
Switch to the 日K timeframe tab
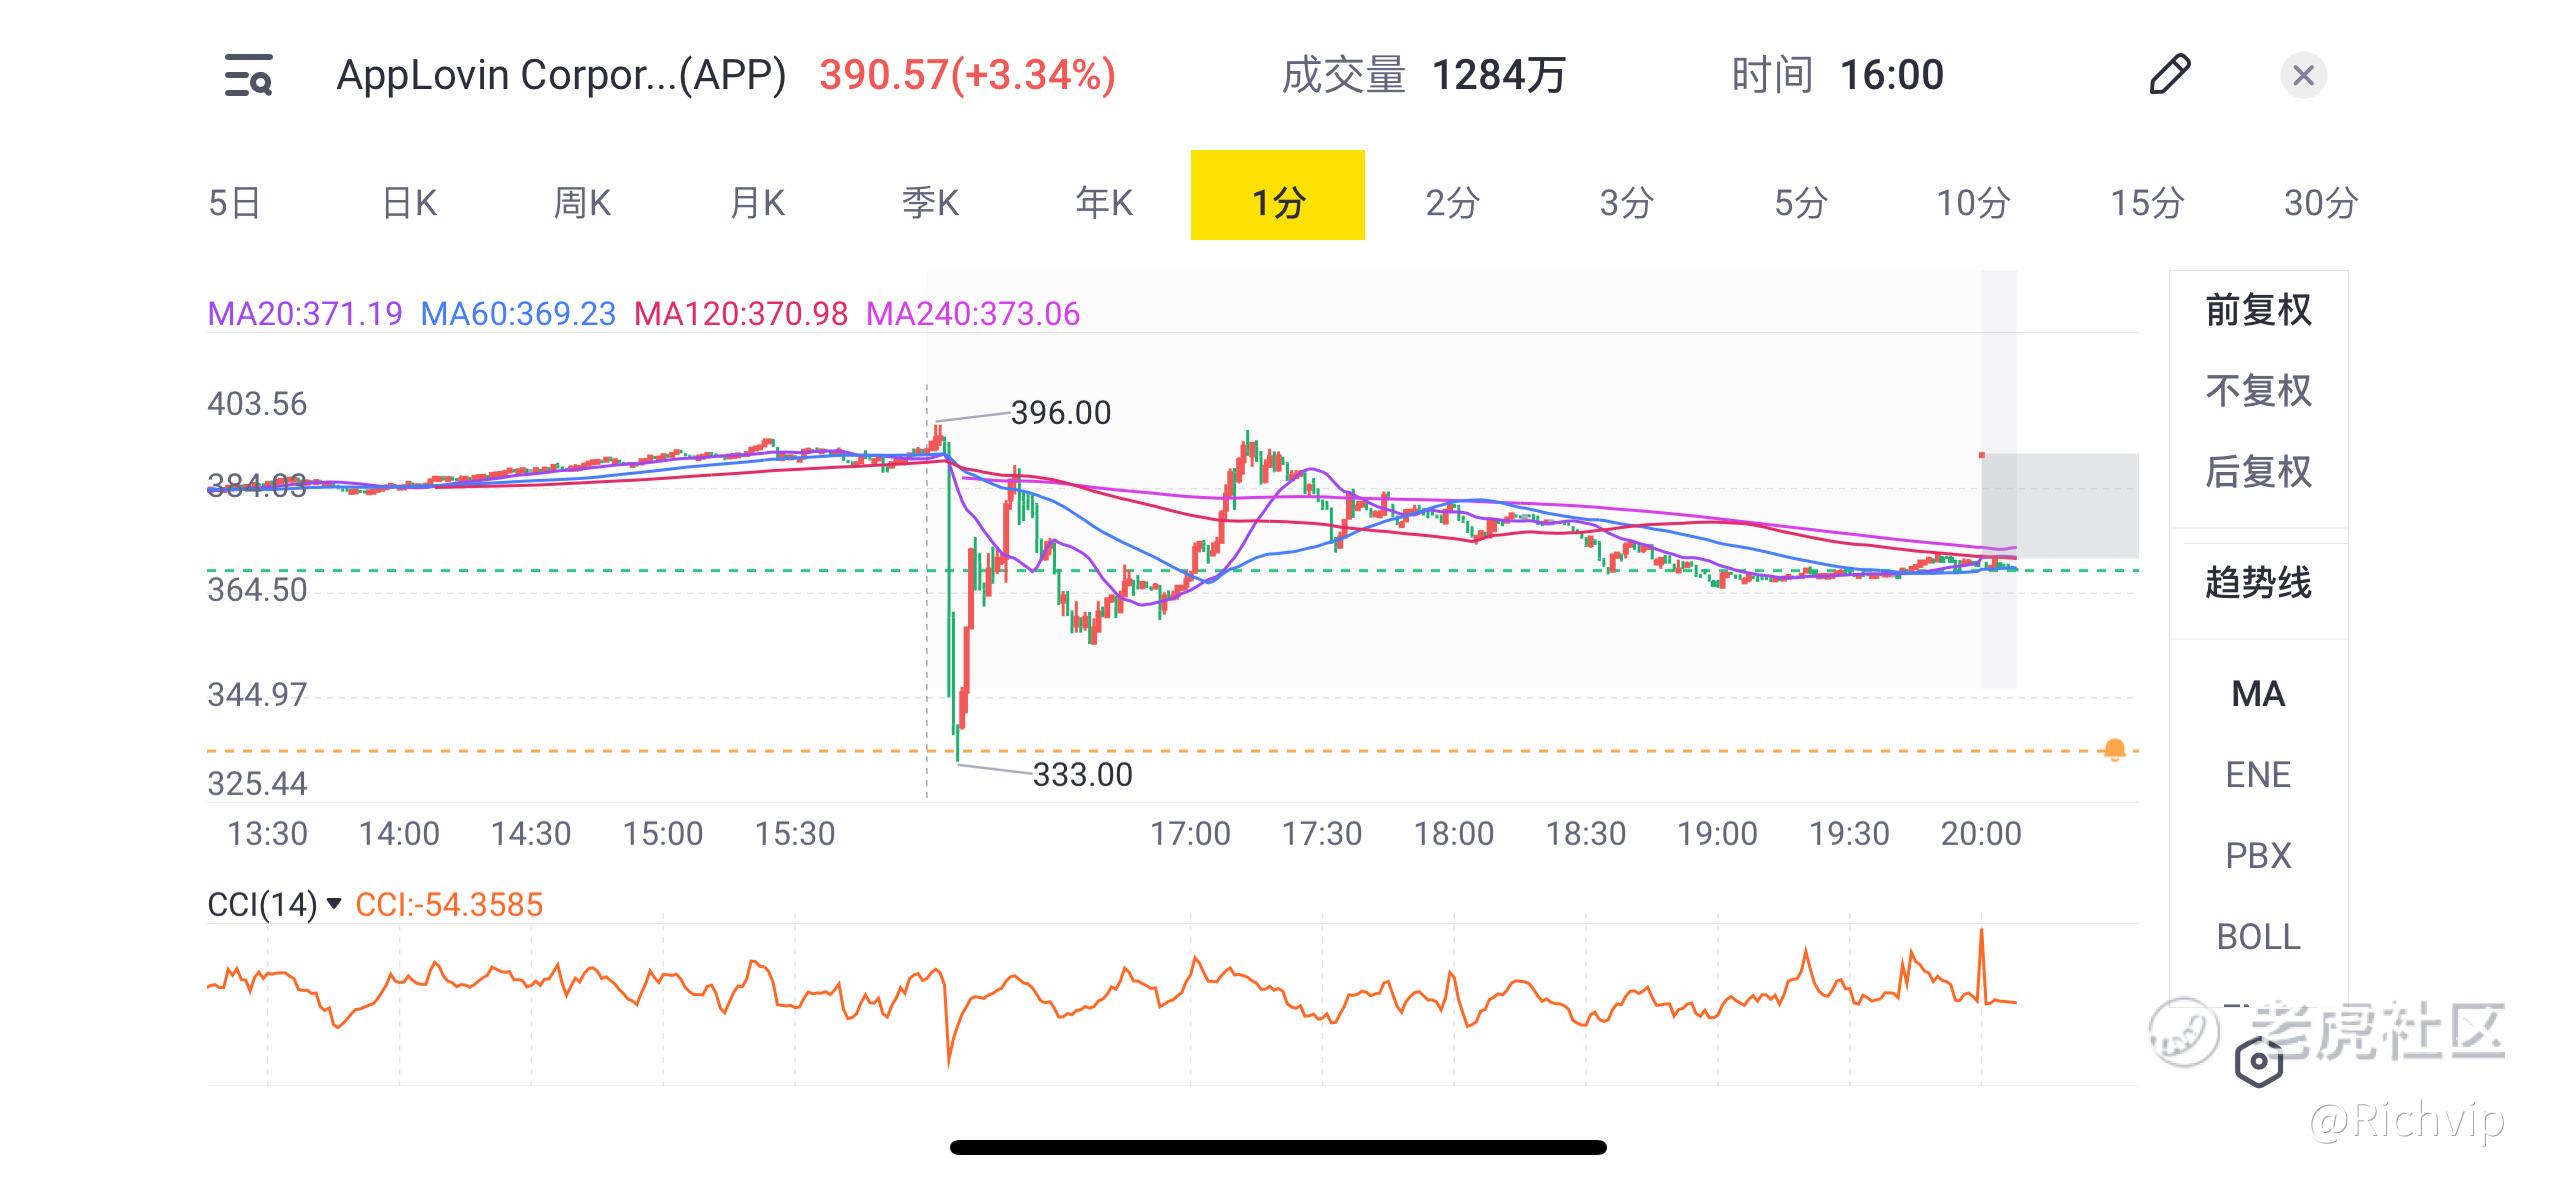(409, 203)
